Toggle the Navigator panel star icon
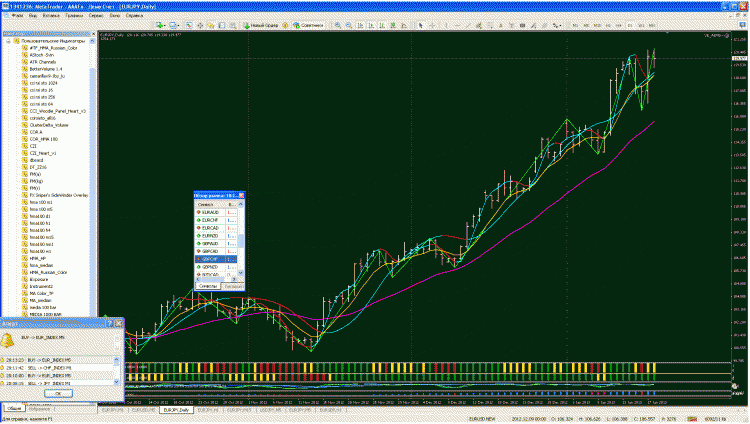The image size is (750, 424). pyautogui.click(x=210, y=25)
